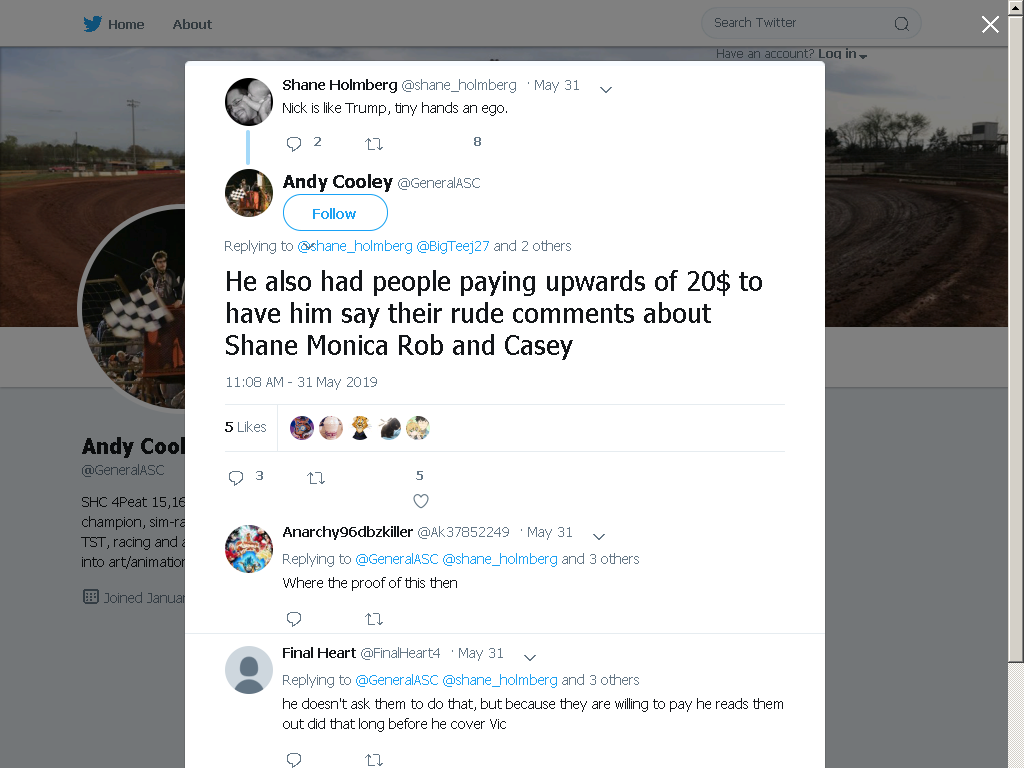Screen dimensions: 1024x768
Task: Click the search magnifier icon
Action: 901,24
